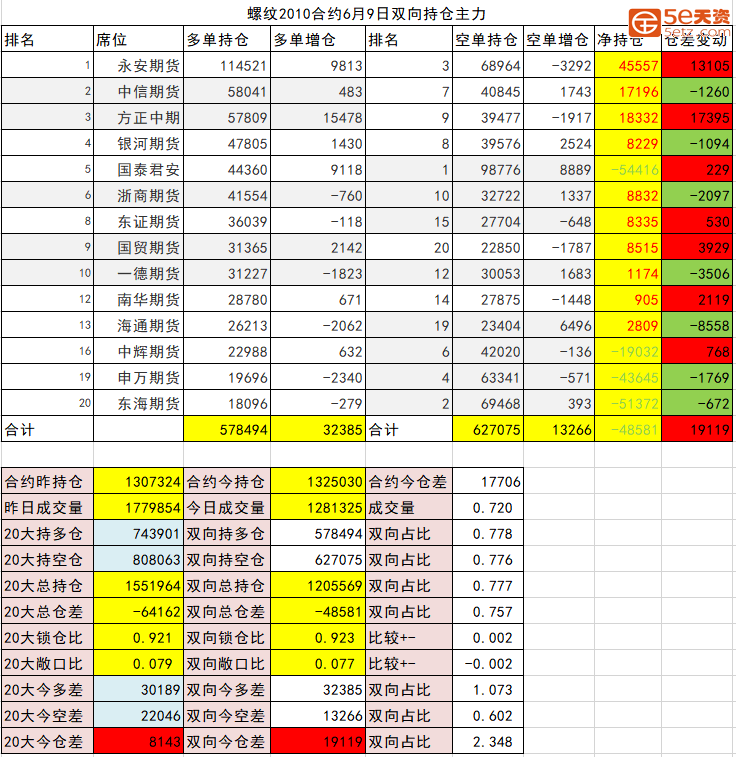The width and height of the screenshot is (736, 757).
Task: Click the 方正中期 seat cell
Action: [139, 117]
